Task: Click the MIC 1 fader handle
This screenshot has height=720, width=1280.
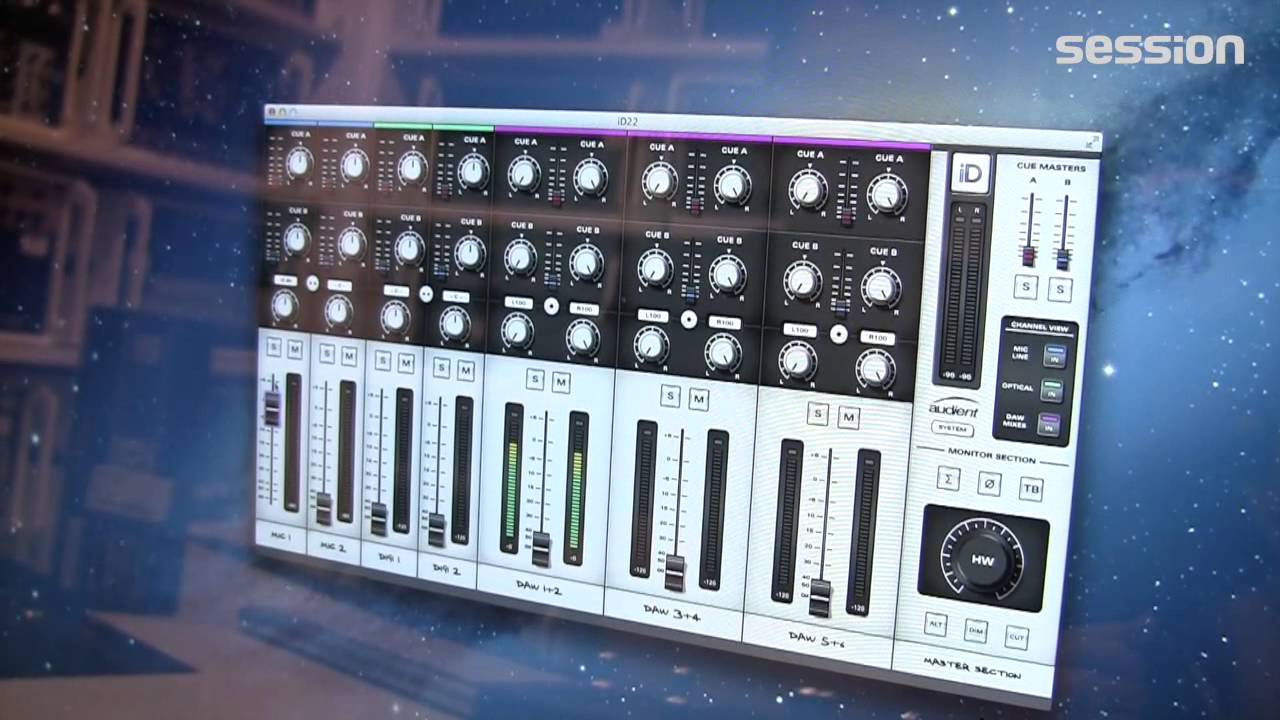Action: 271,409
